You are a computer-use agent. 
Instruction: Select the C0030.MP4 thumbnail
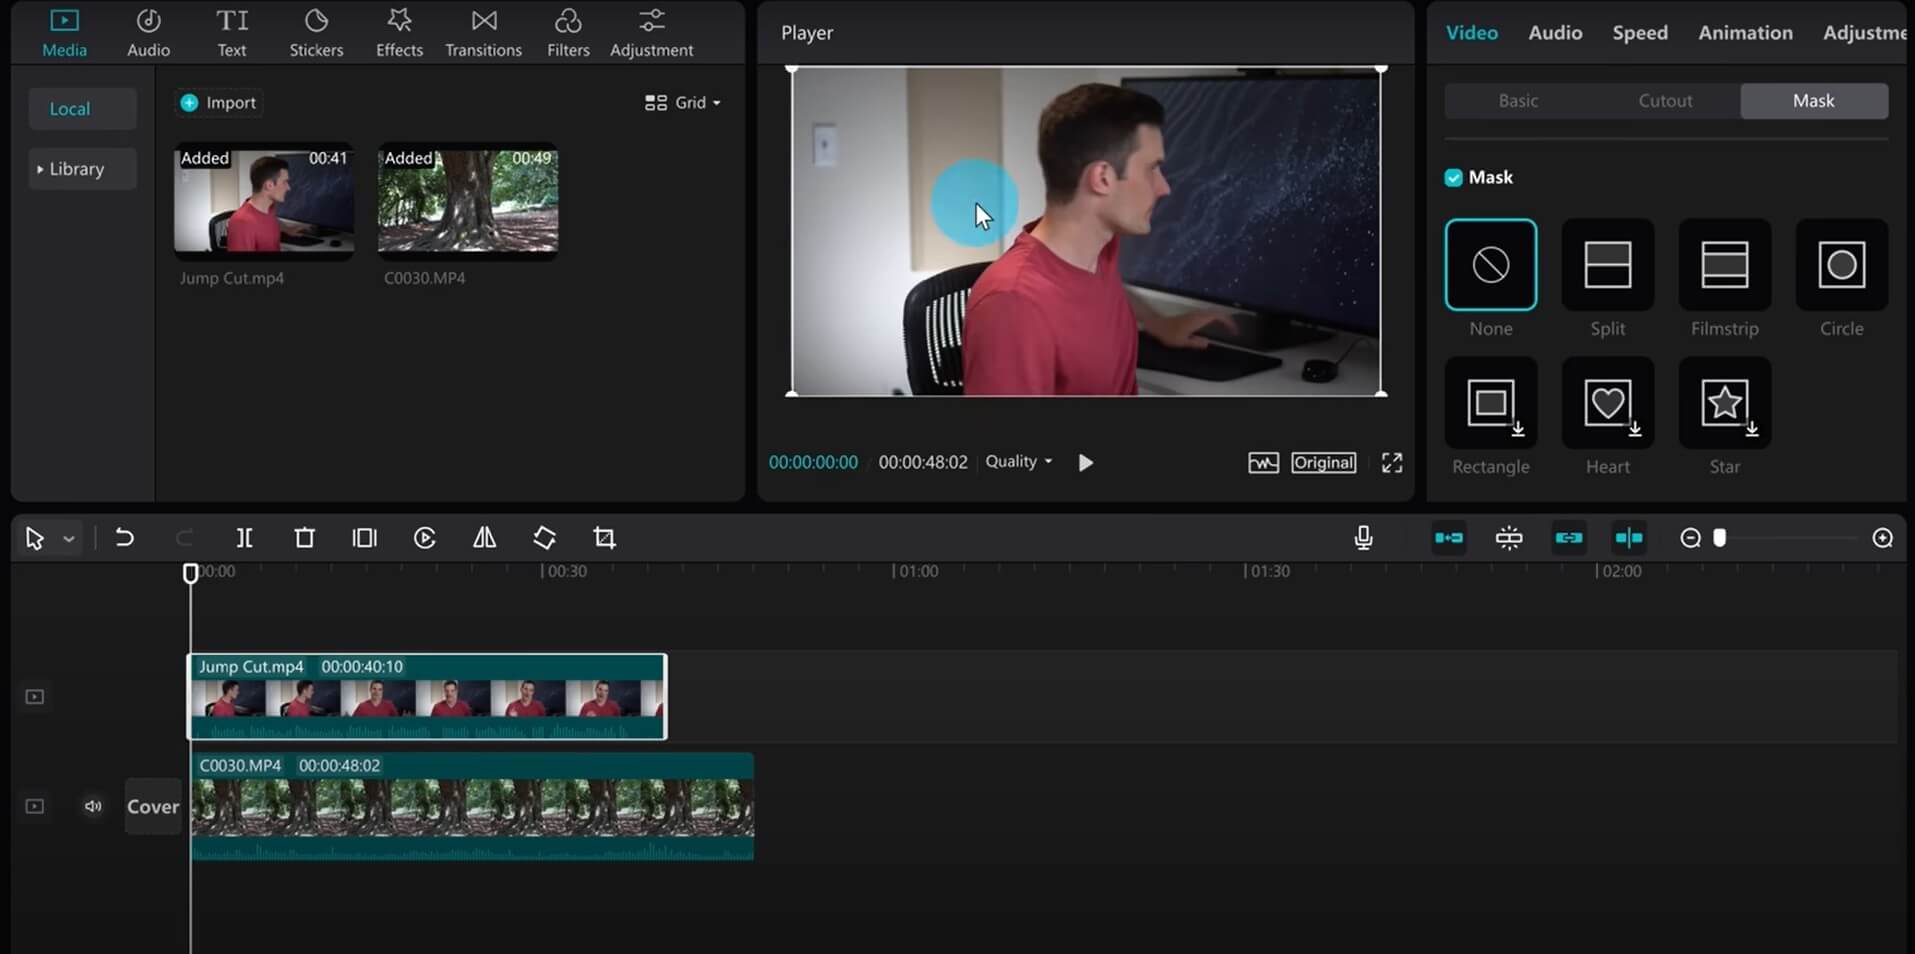click(468, 200)
